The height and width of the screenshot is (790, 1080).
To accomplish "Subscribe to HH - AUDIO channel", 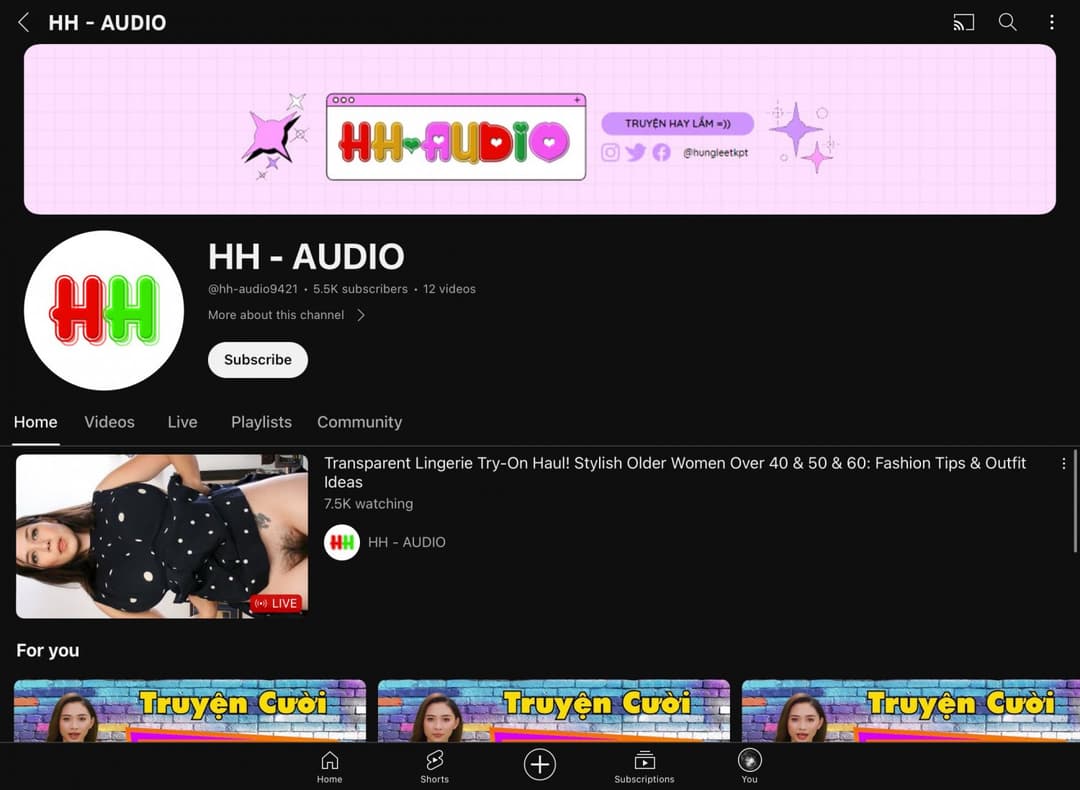I will (257, 359).
